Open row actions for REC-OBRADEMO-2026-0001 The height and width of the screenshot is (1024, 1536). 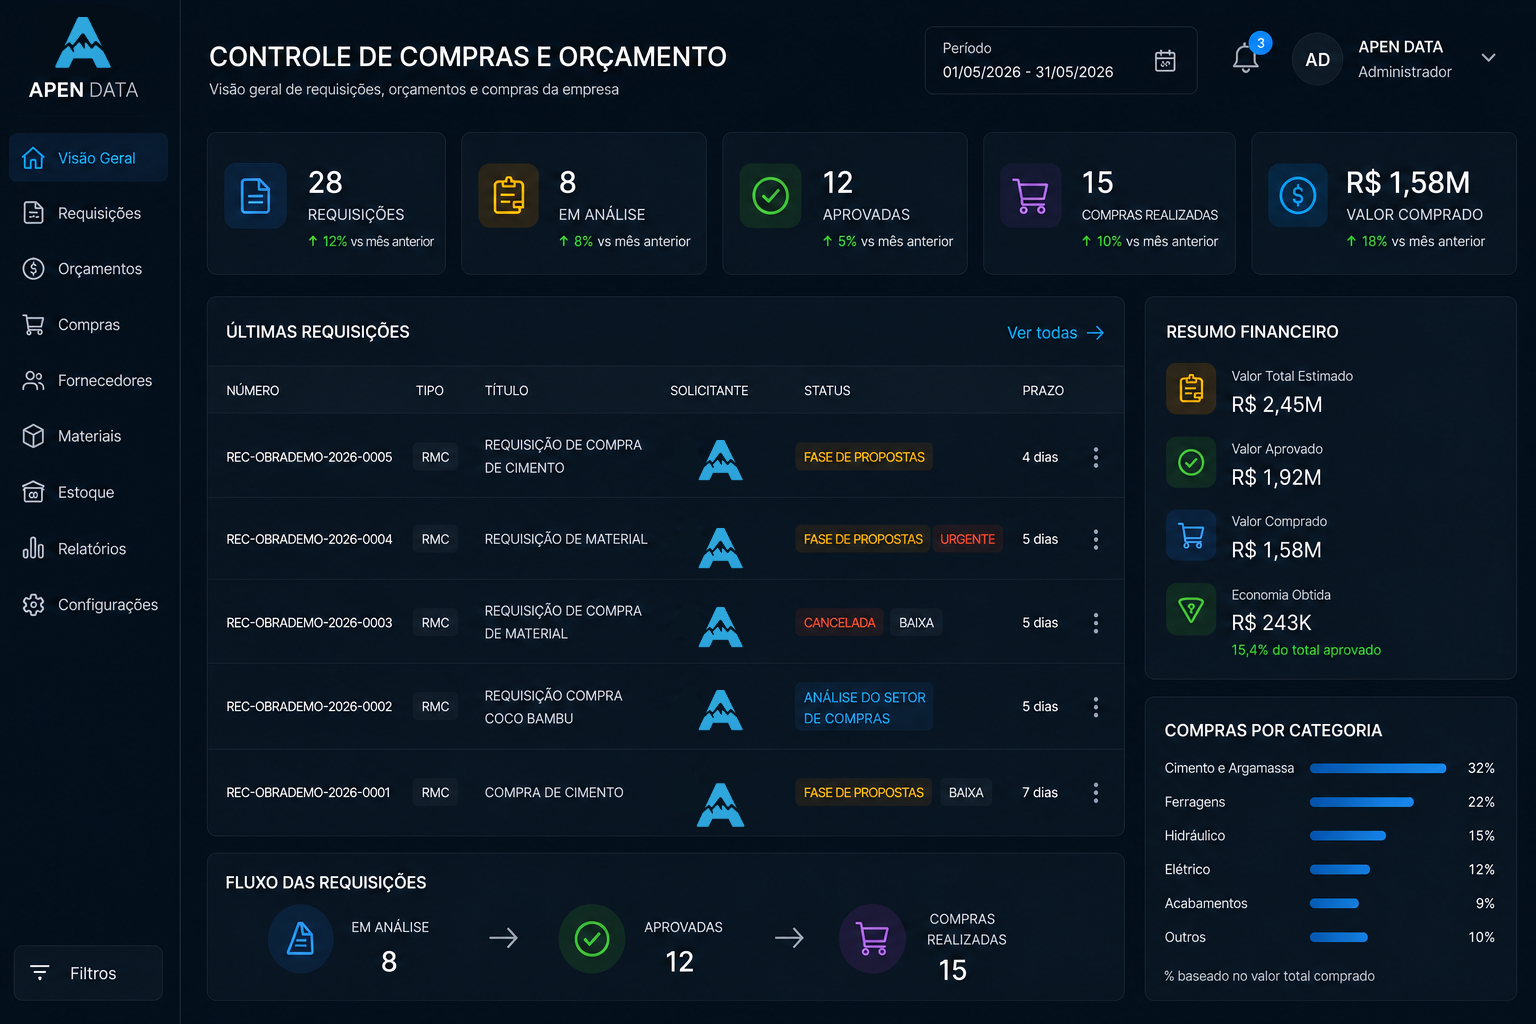(1096, 793)
